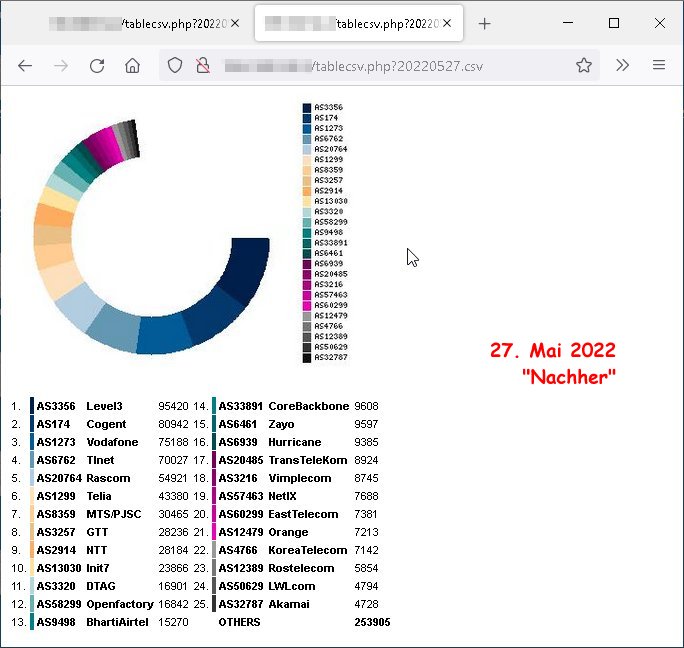
Task: Click LWLcom in row 24
Action: coord(291,586)
